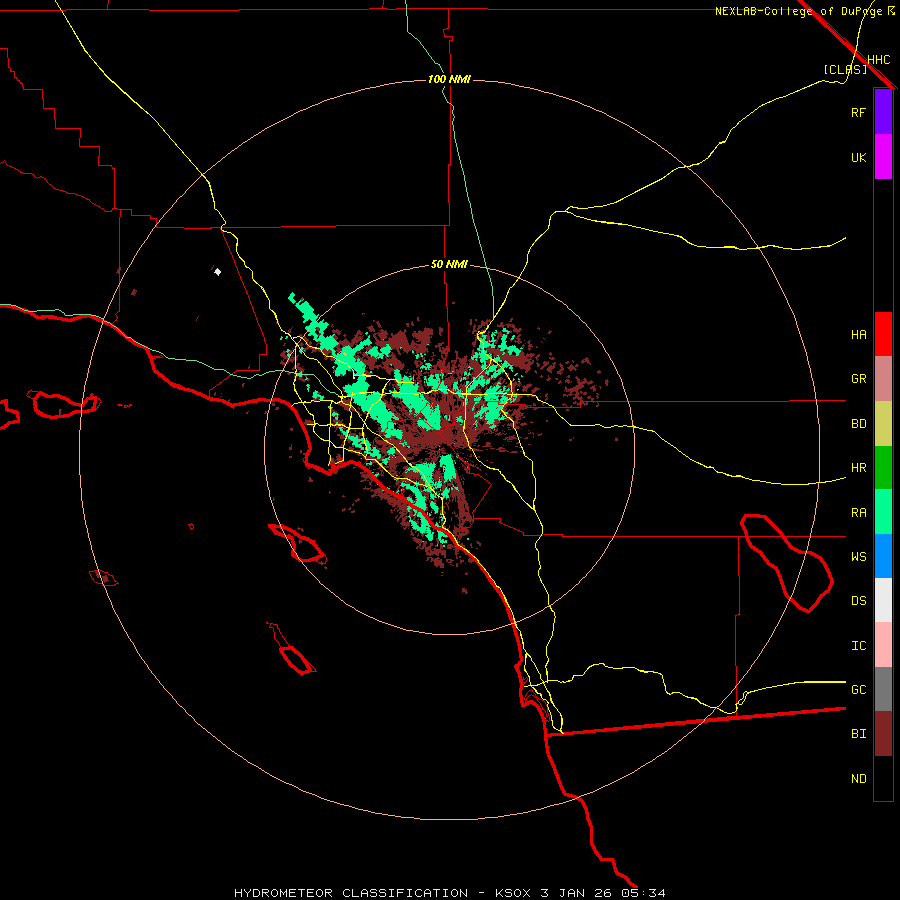Click the Hydrometeor Classification KSOX title text
900x900 pixels.
(449, 893)
